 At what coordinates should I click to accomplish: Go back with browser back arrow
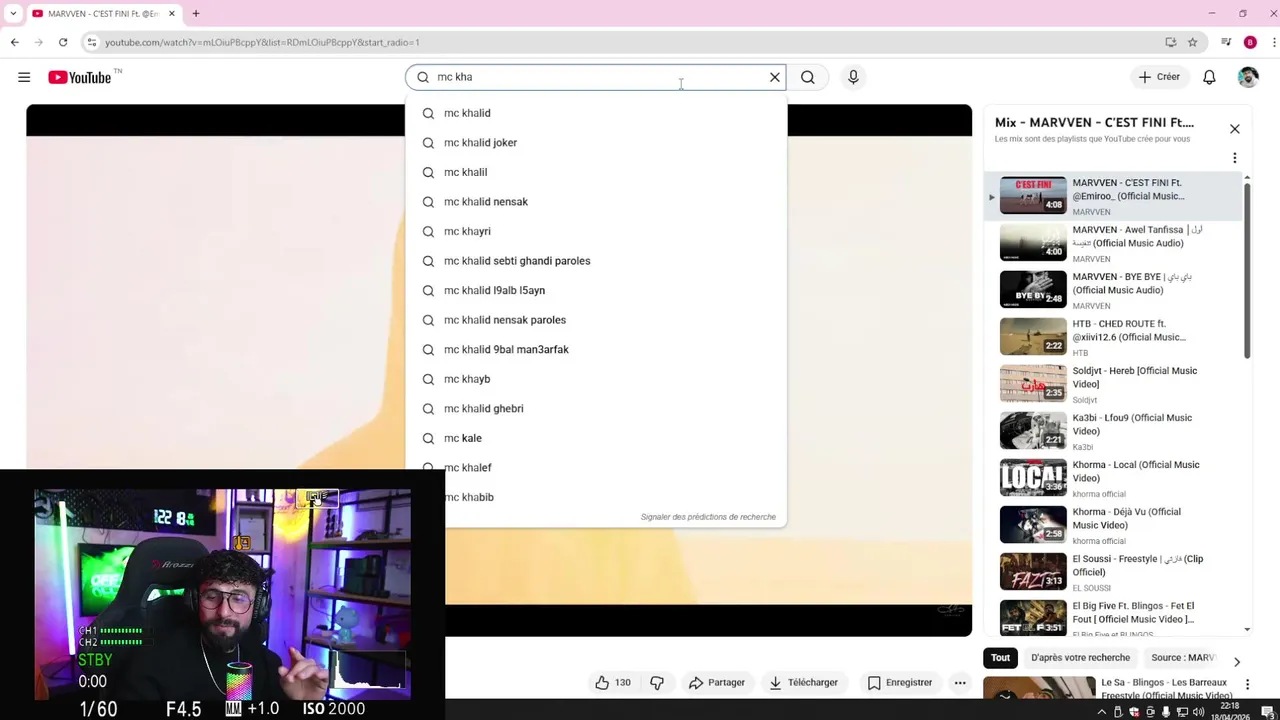(x=15, y=42)
